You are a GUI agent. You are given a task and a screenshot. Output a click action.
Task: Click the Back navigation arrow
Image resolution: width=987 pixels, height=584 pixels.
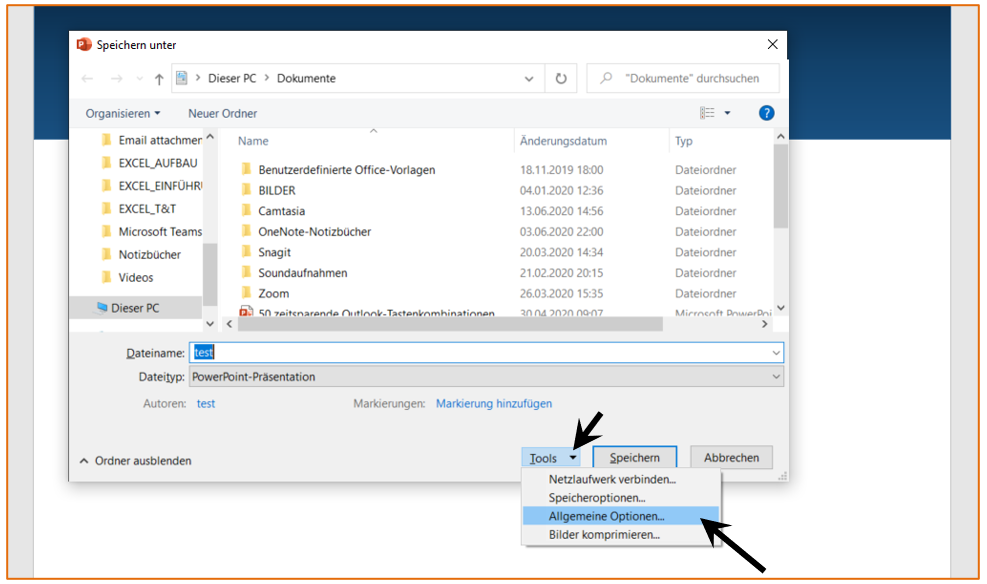(87, 79)
